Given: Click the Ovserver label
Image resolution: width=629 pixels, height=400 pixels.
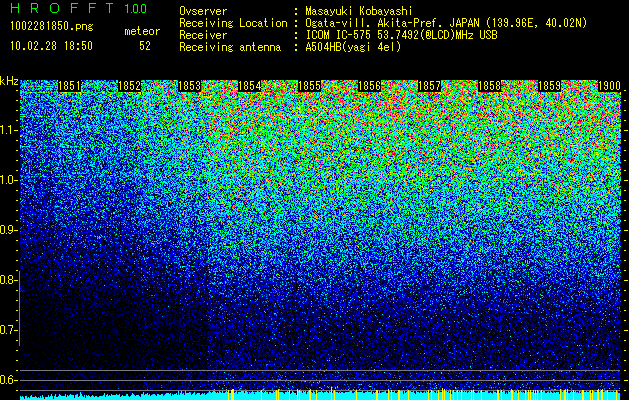Looking at the screenshot, I should [x=203, y=11].
